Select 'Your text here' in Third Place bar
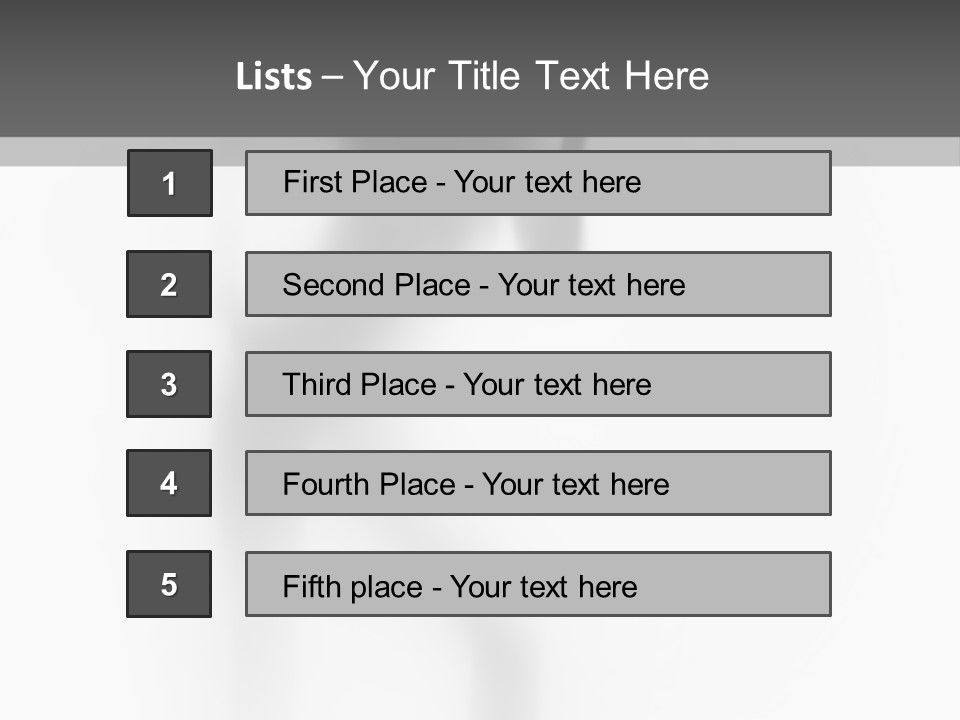 557,385
